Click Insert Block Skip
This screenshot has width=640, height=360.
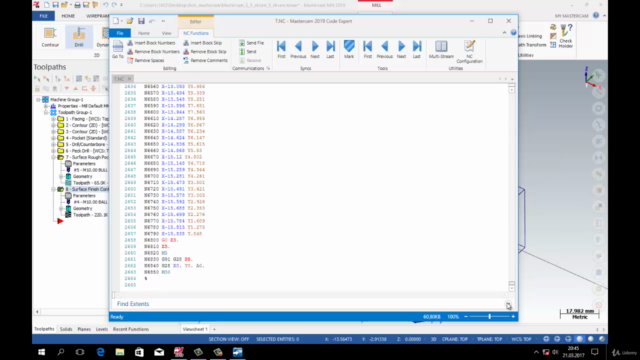202,43
